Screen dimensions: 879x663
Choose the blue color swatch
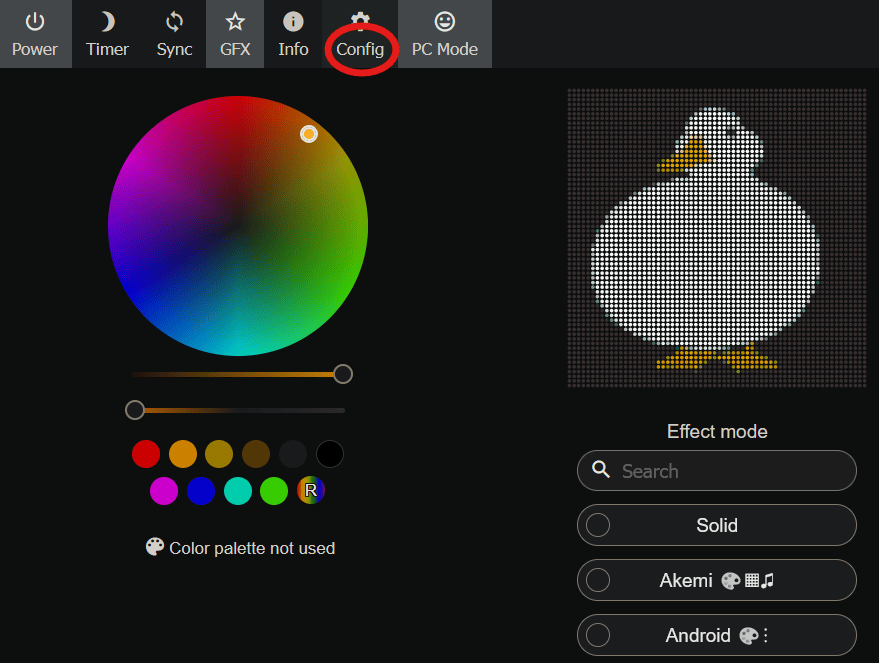[x=201, y=491]
